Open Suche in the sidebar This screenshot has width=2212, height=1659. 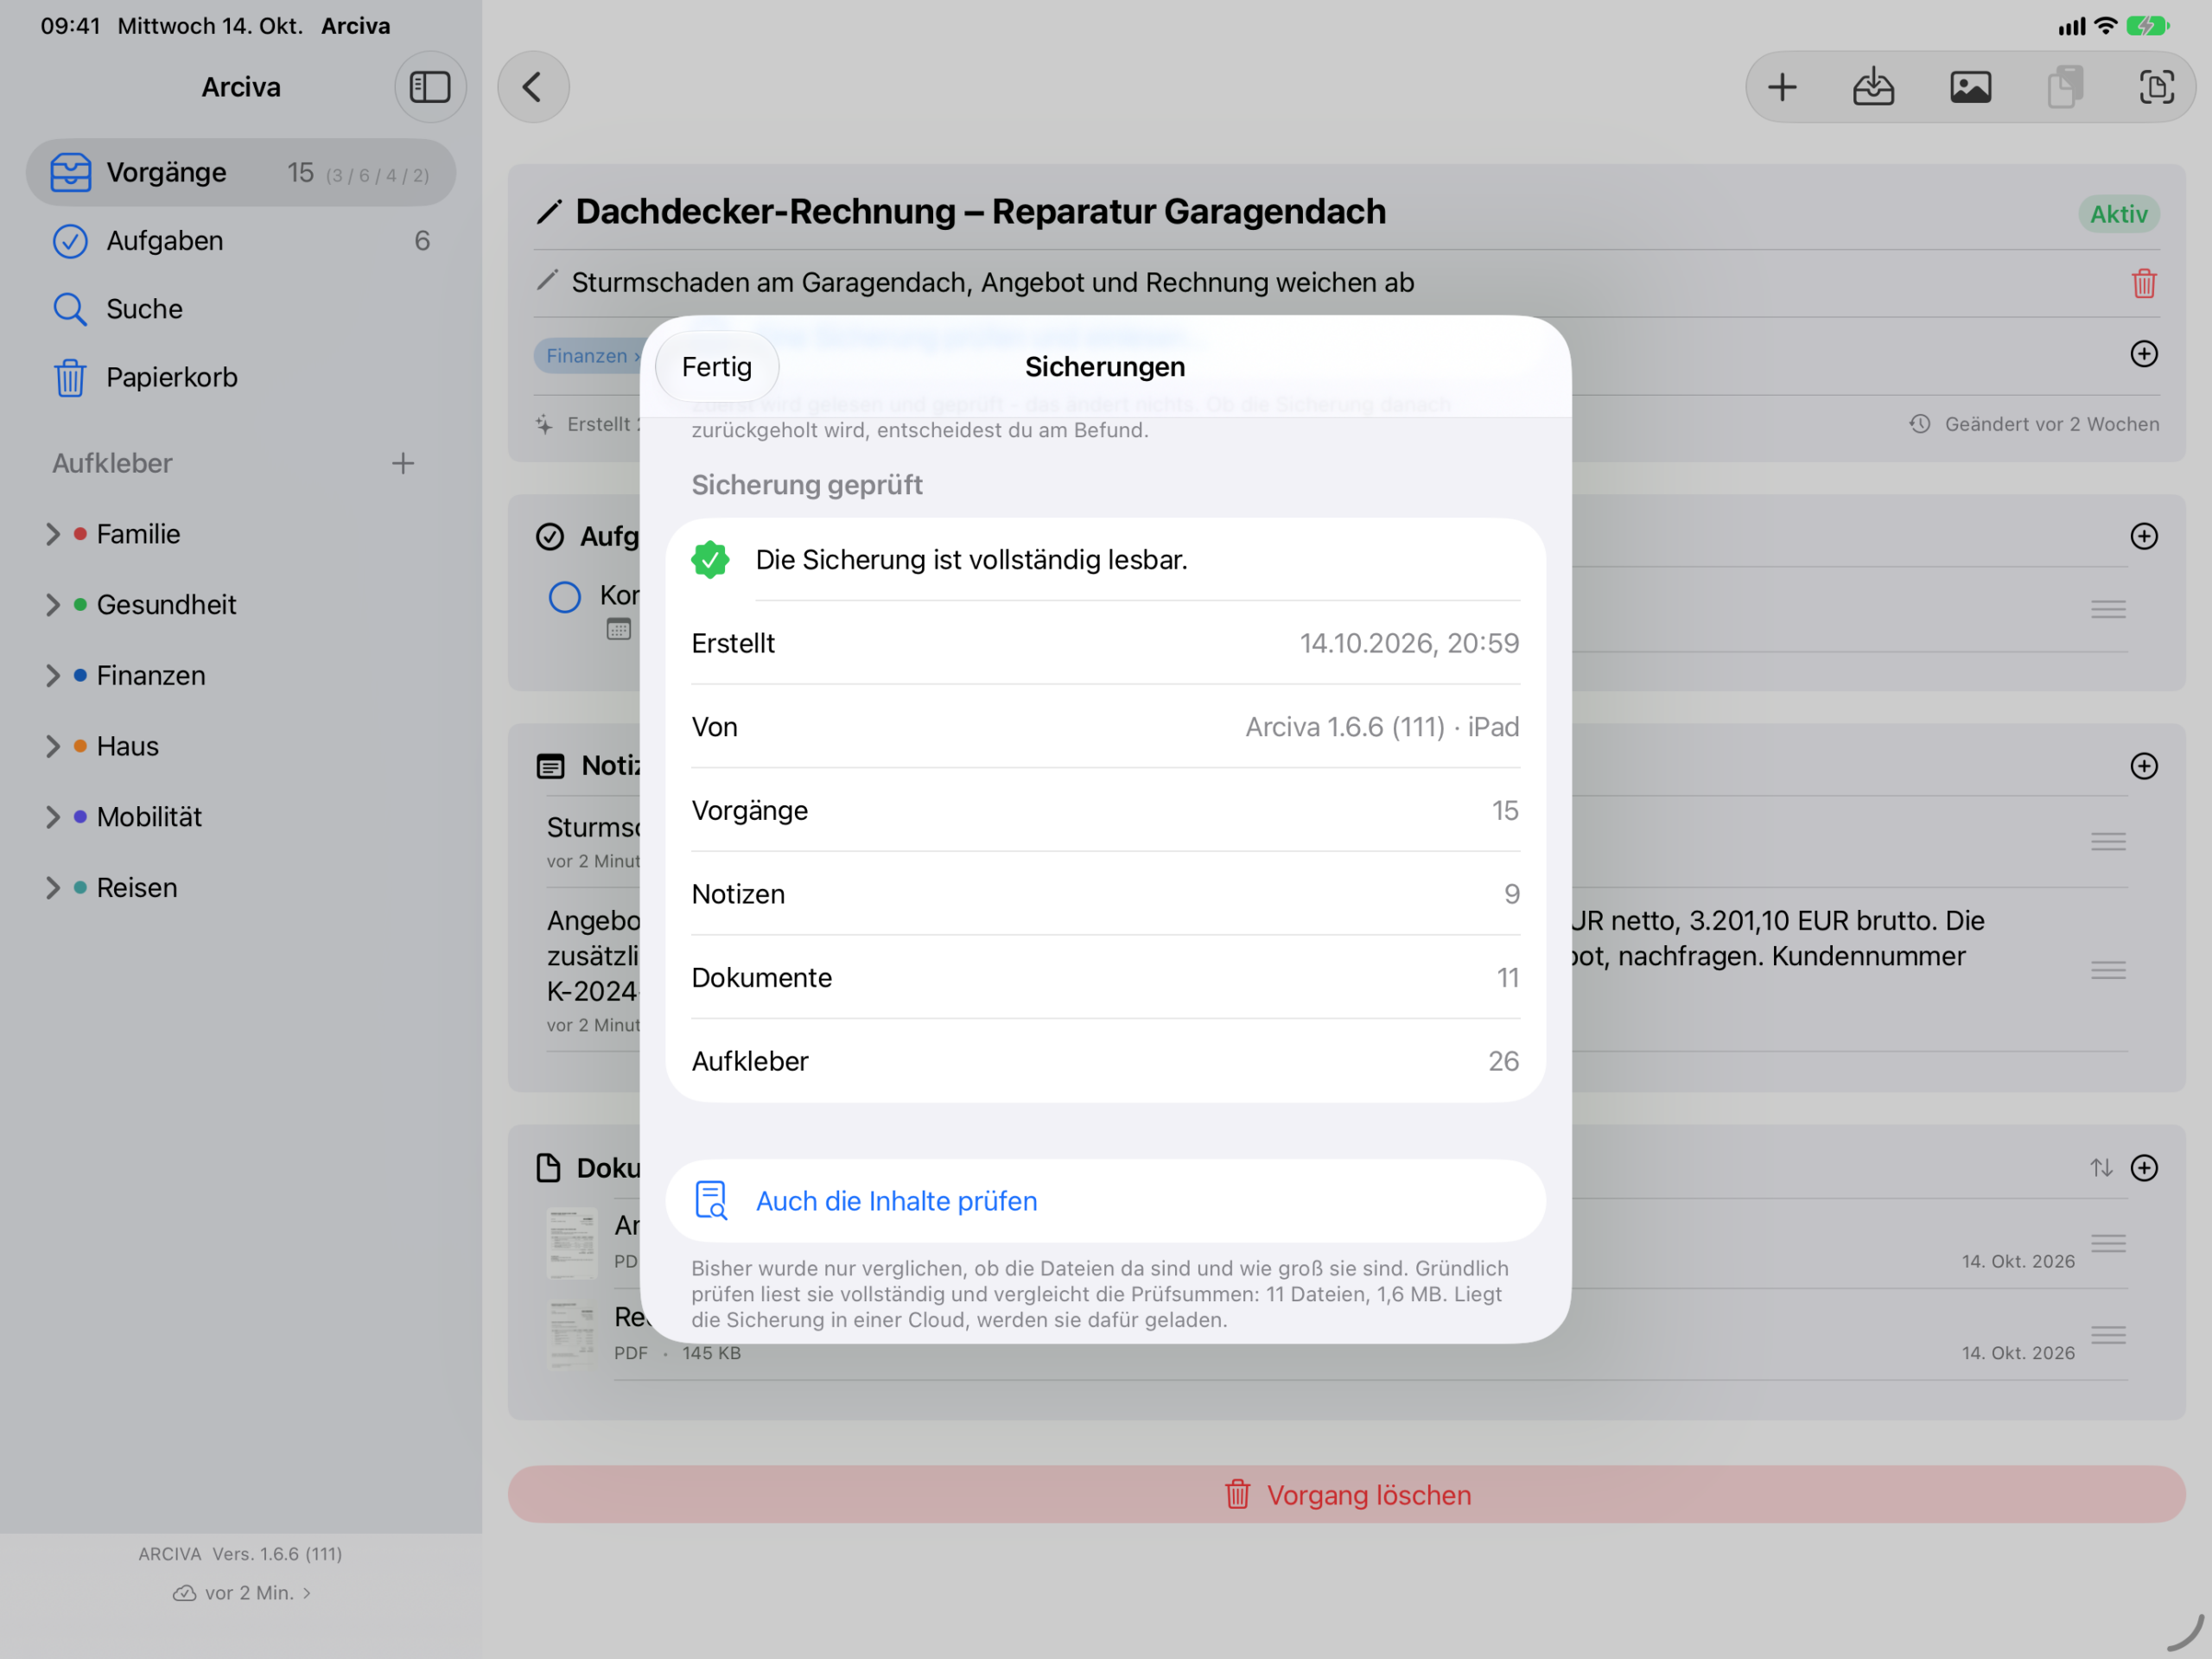tap(241, 309)
